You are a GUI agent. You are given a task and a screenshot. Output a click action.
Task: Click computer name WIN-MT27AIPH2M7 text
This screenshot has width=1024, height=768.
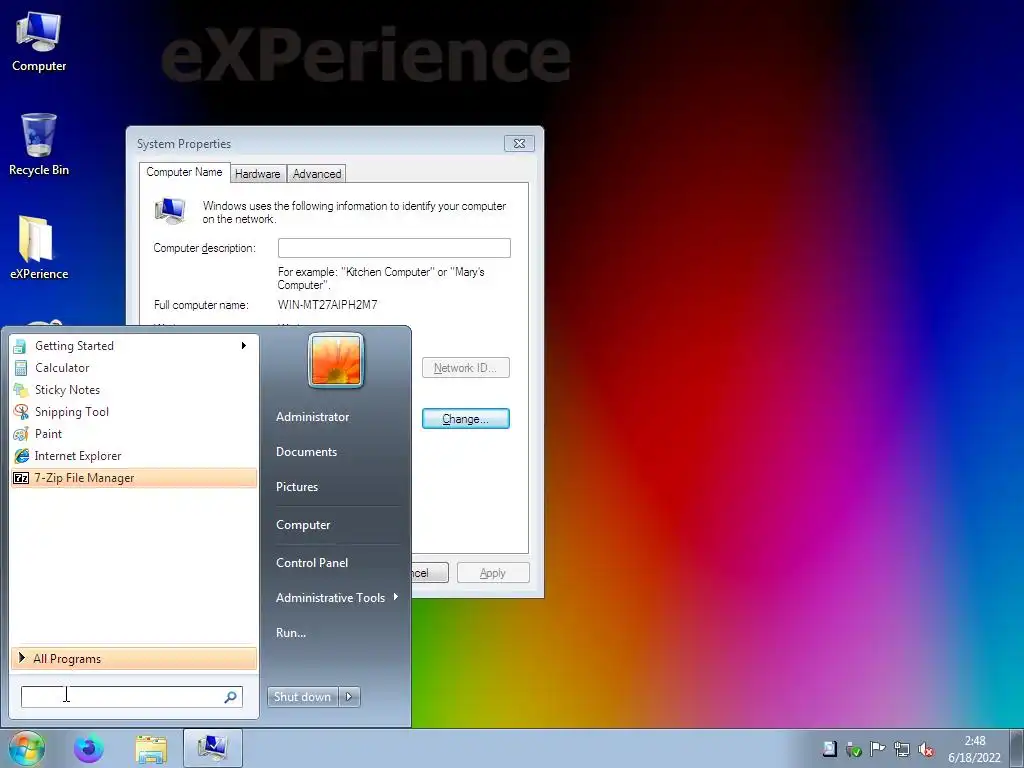click(327, 304)
